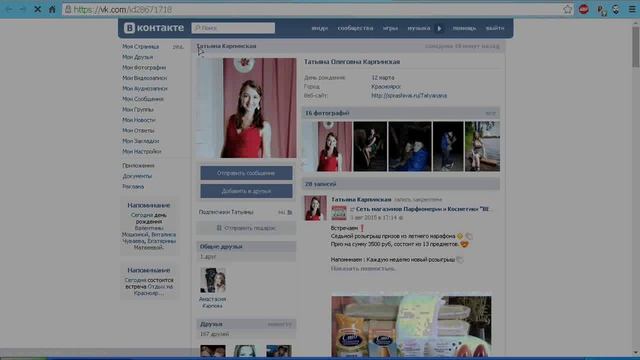The width and height of the screenshot is (640, 360).
Task: Click Показать полностью link
Action: 362,269
